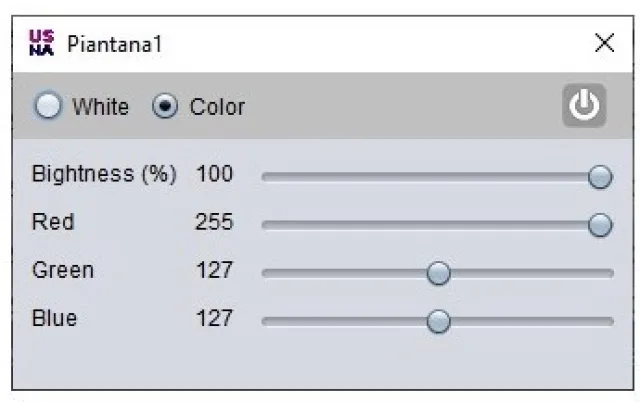Viewport: 640px width, 402px height.
Task: Click the far left of Red slider track
Action: coord(268,224)
